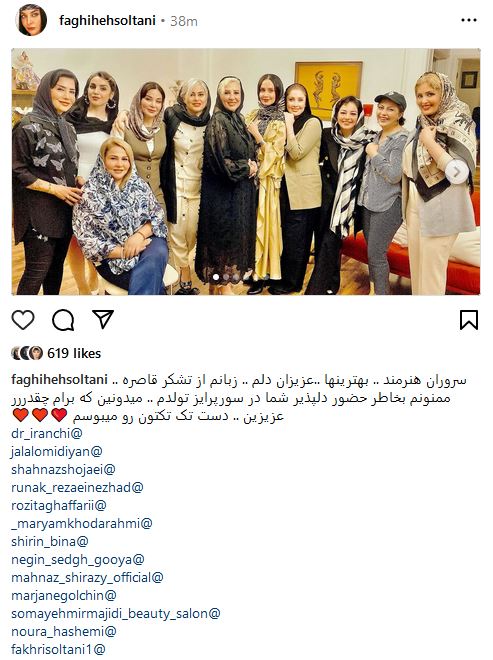493x660 pixels.
Task: Like the post with the heart icon
Action: point(23,320)
